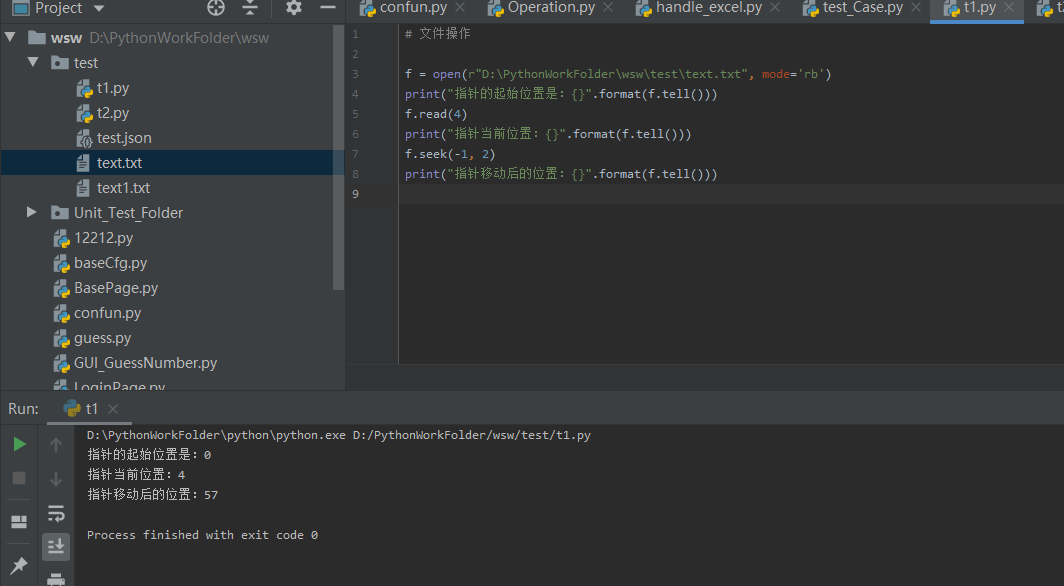Click the '指针移动后的位置: 57' output line
This screenshot has height=586, width=1064.
coord(153,495)
